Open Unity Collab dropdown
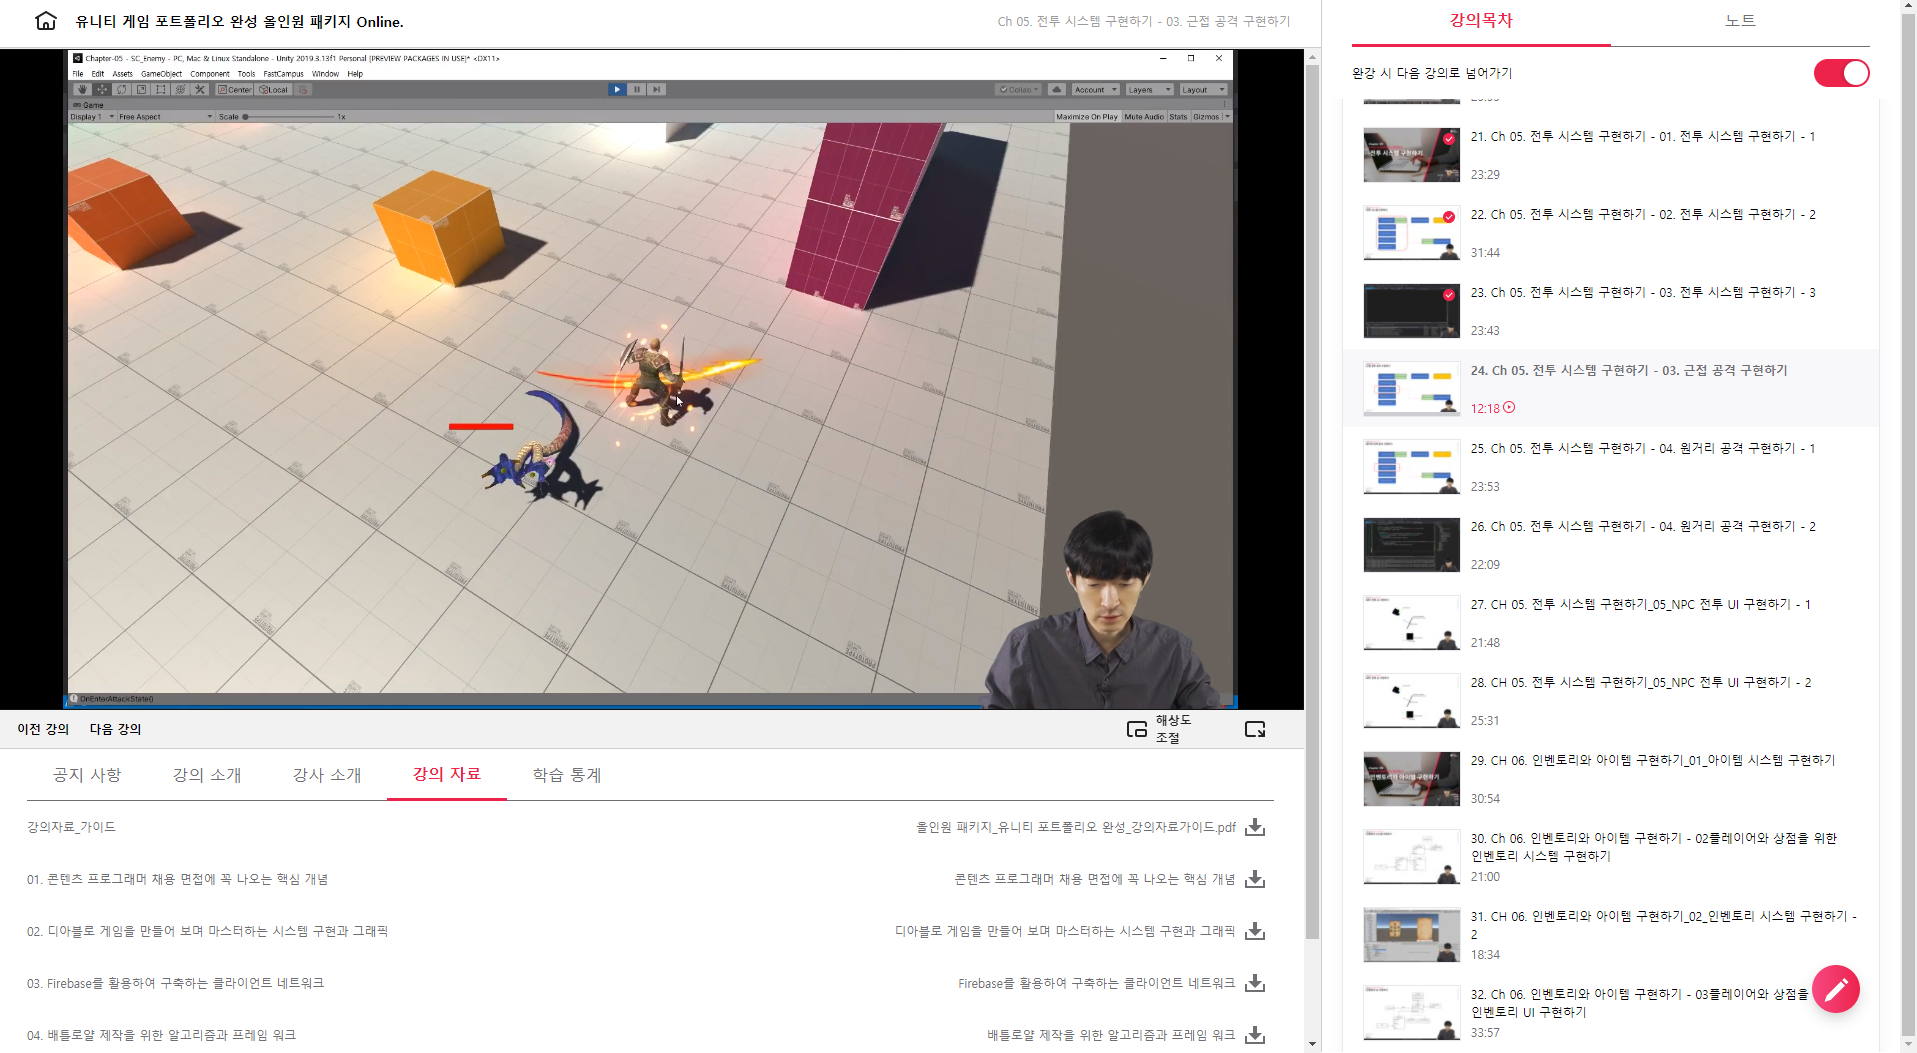This screenshot has height=1053, width=1917. coord(1019,89)
